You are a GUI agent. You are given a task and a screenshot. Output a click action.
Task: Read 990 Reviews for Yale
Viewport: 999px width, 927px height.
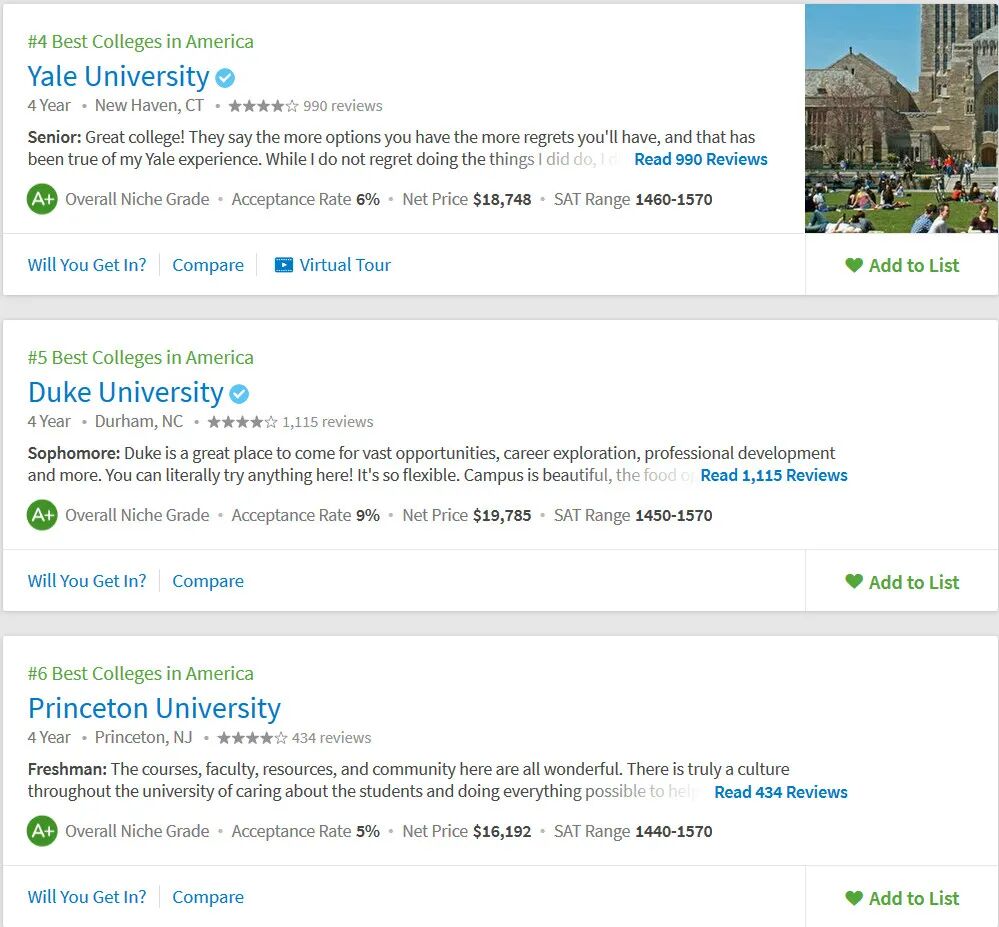tap(701, 159)
